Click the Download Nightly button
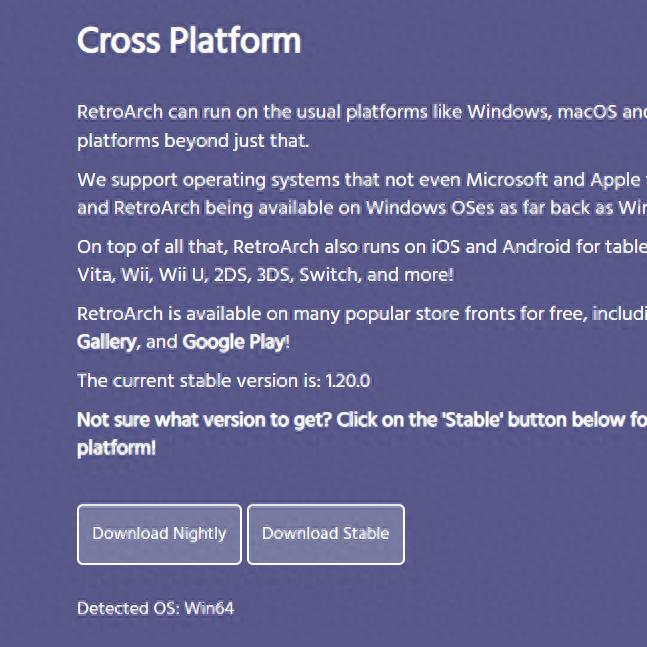Screen dimensions: 647x647 click(159, 534)
